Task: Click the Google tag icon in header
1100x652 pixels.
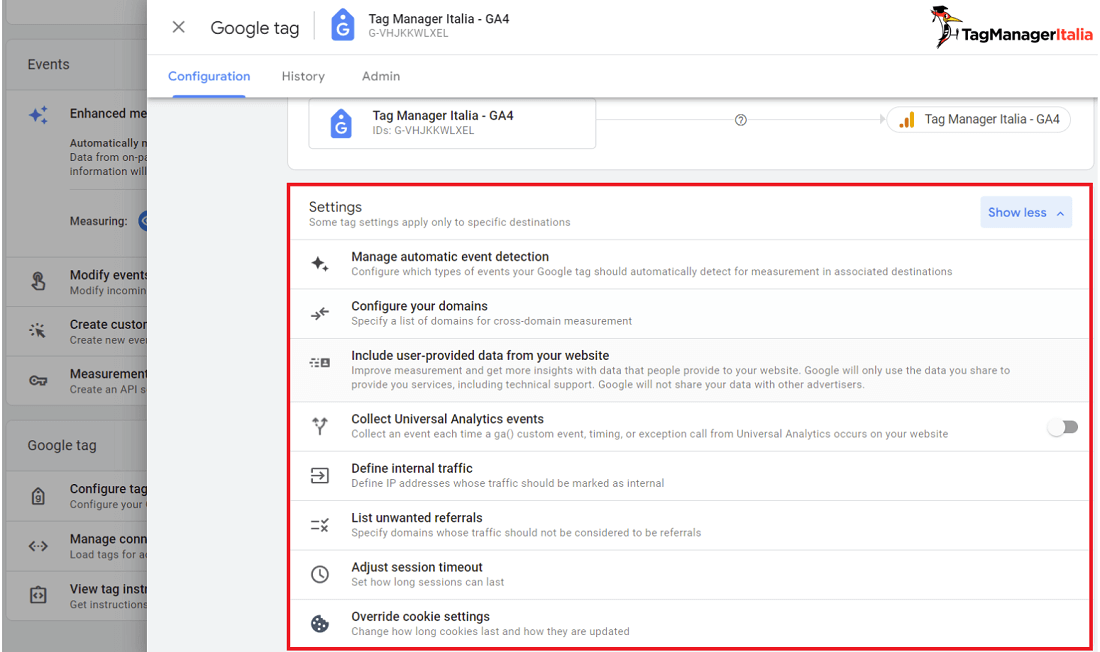Action: tap(342, 25)
